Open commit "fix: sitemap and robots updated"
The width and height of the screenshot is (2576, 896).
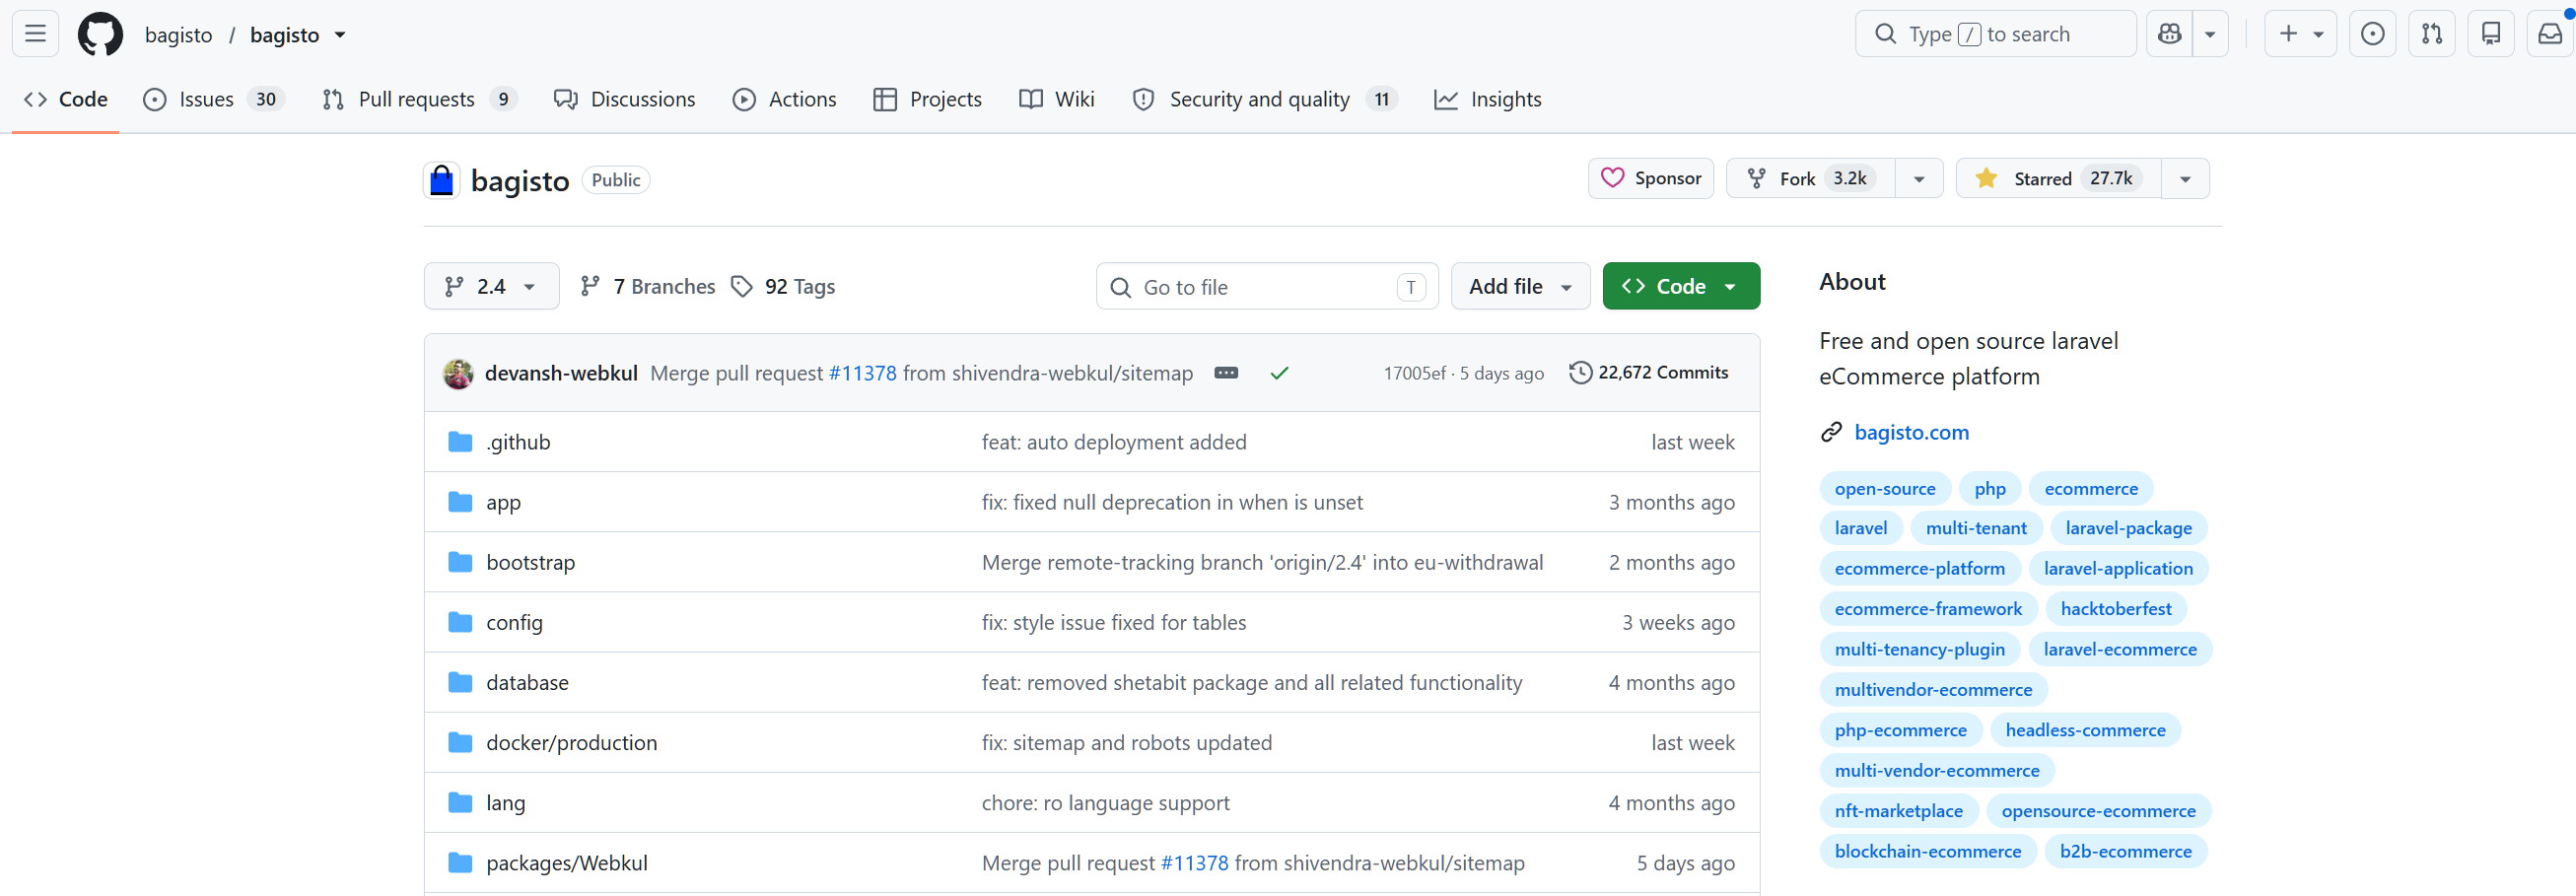click(1127, 742)
